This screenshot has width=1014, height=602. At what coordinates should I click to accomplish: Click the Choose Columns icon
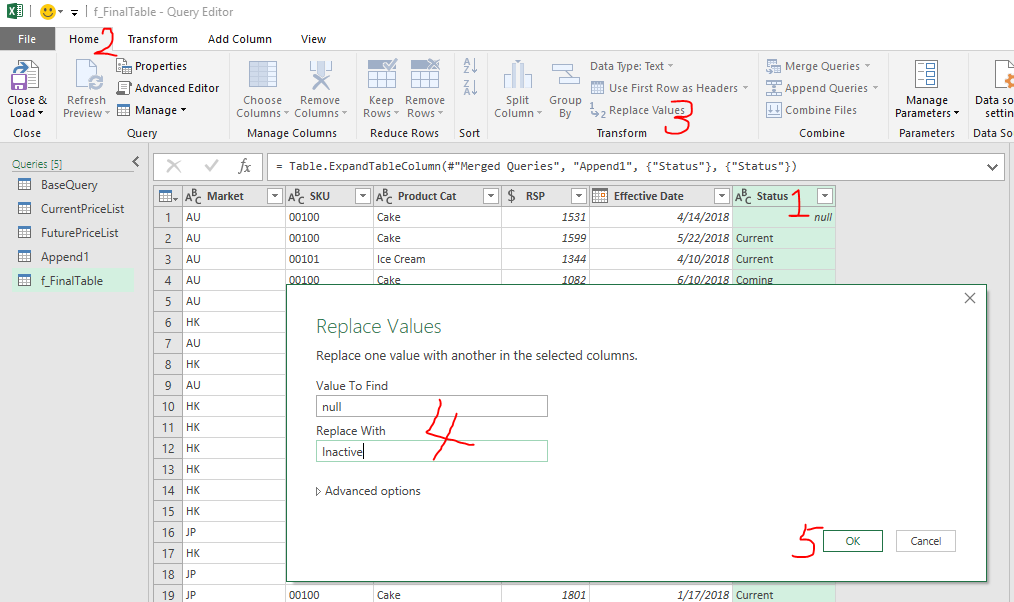click(262, 77)
